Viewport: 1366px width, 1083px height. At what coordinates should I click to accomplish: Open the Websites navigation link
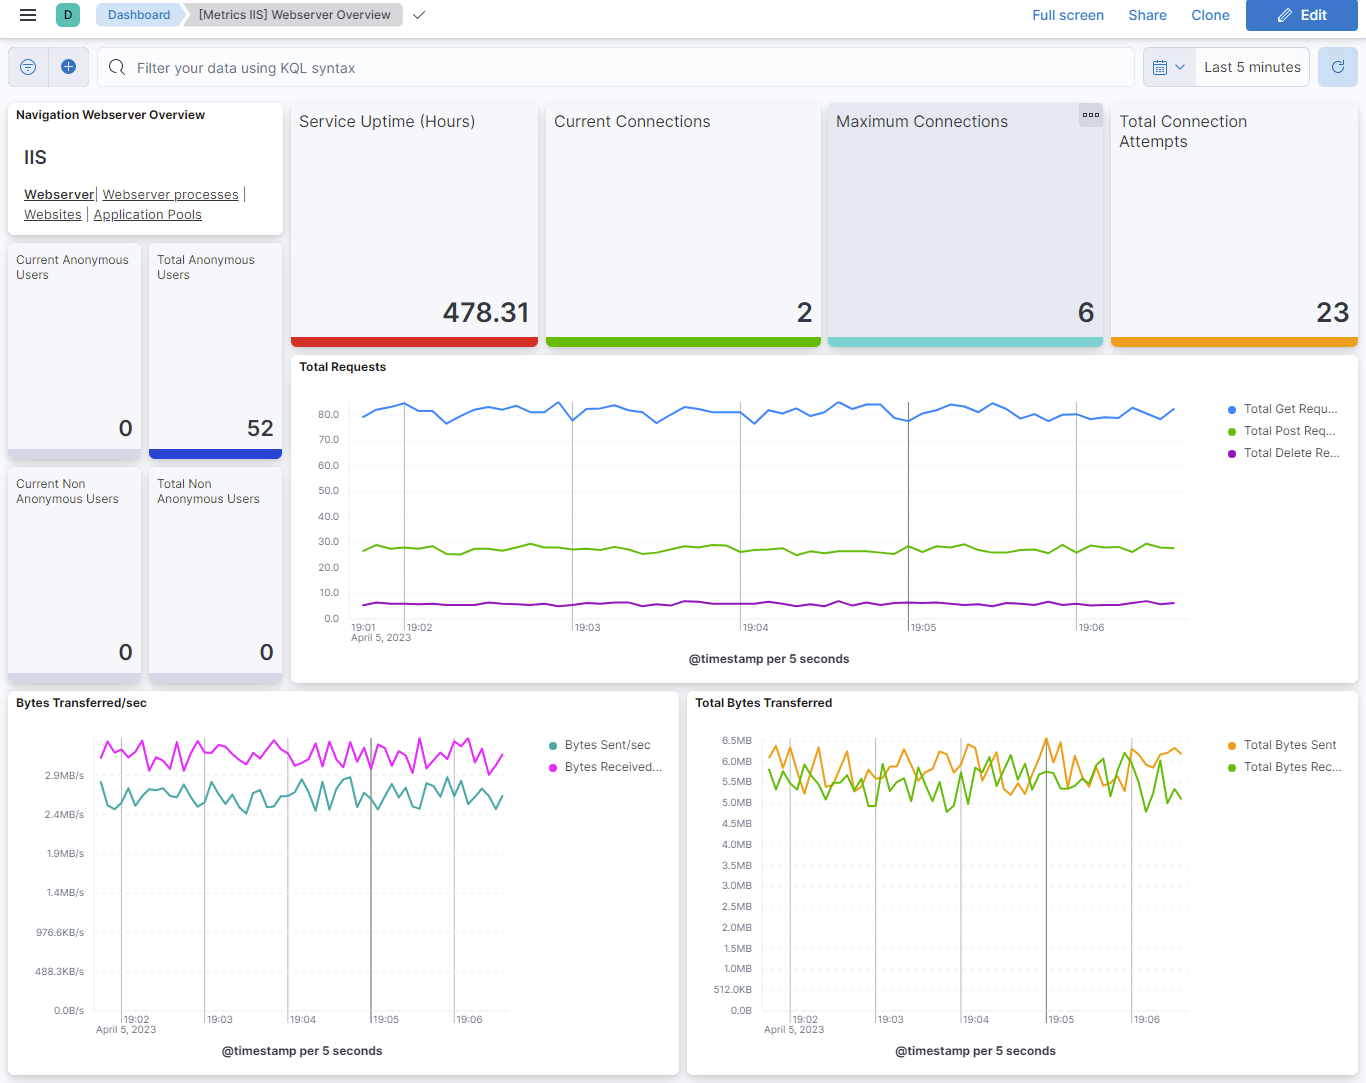pos(52,214)
